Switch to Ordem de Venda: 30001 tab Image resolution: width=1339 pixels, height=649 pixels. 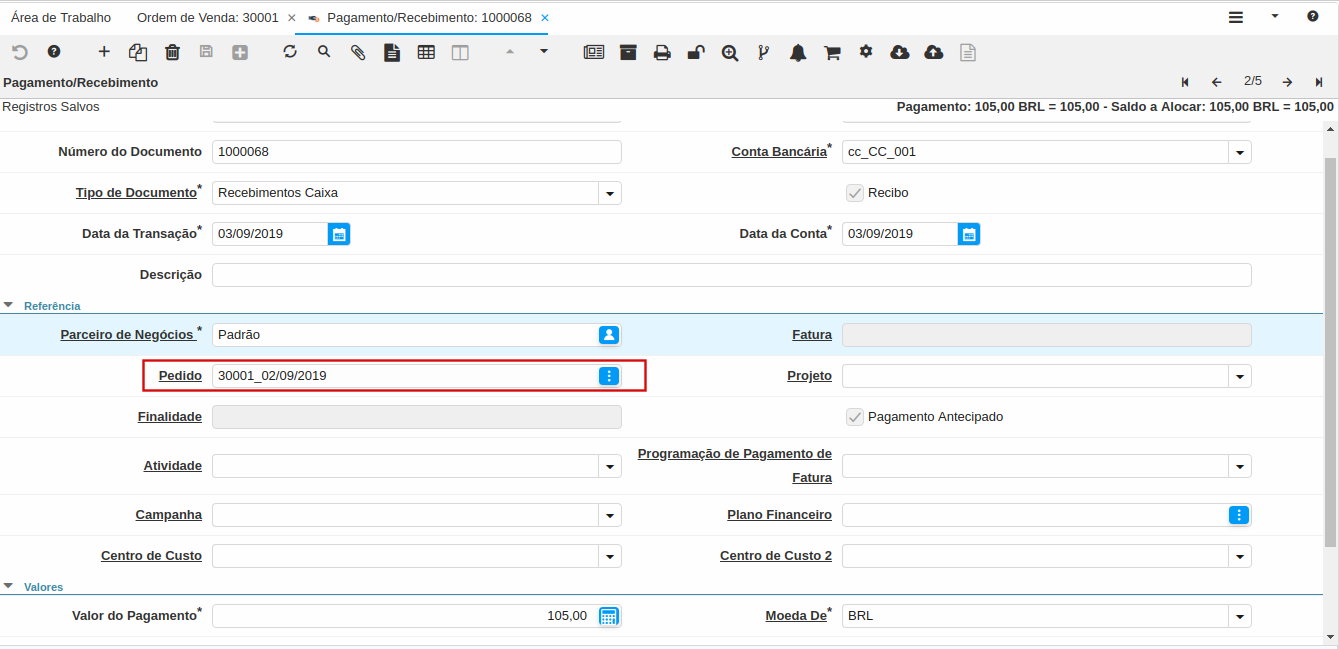click(207, 18)
